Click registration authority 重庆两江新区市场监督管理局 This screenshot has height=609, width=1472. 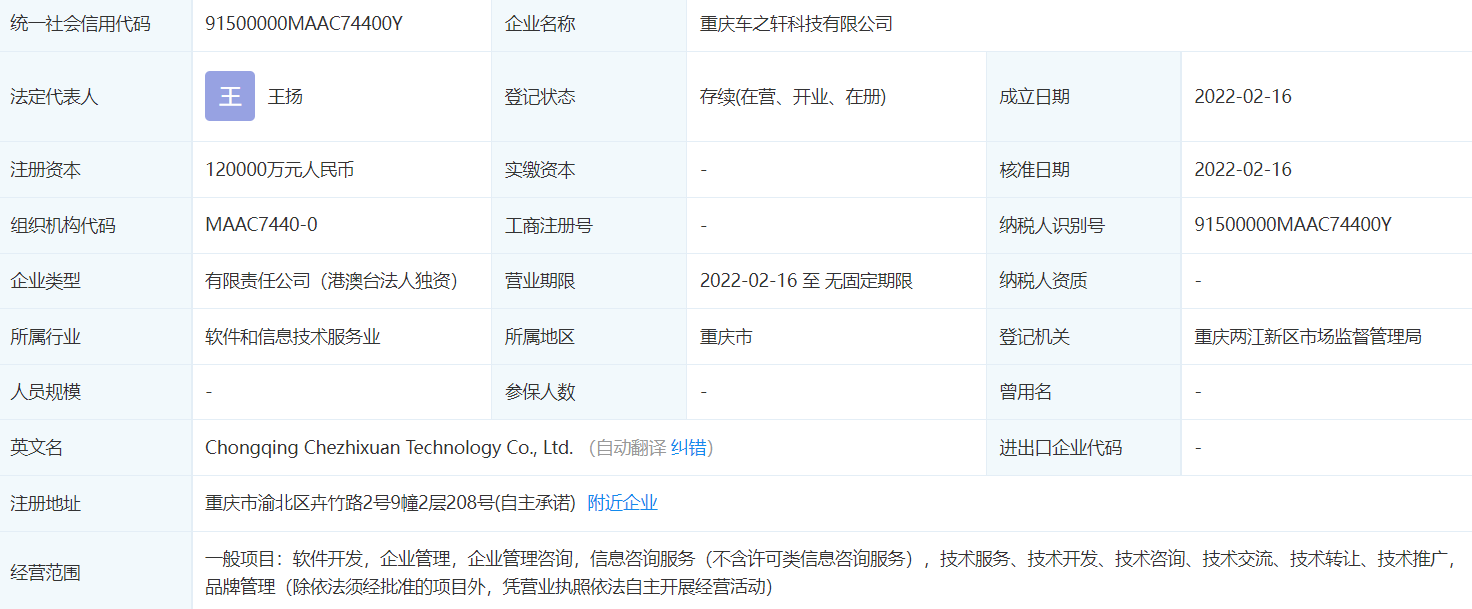[x=1308, y=337]
